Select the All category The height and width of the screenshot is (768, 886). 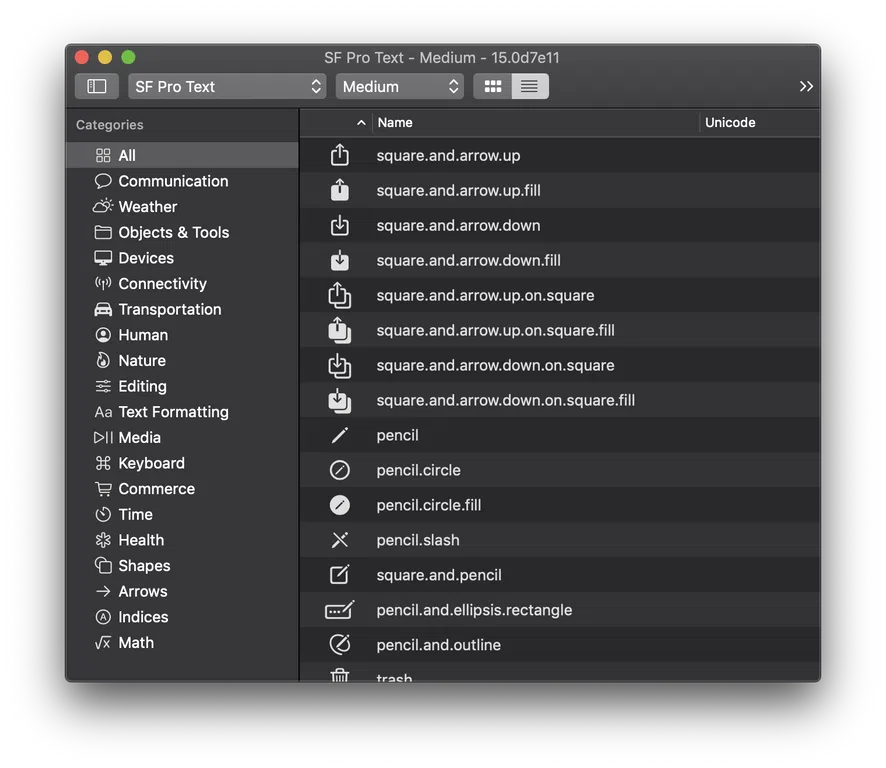tap(183, 155)
